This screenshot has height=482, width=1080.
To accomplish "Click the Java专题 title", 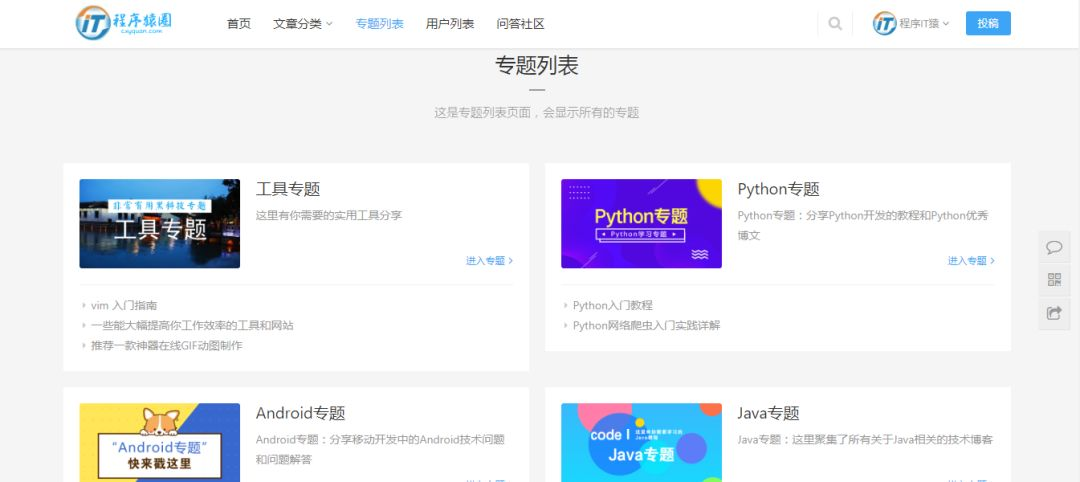I will [x=768, y=413].
